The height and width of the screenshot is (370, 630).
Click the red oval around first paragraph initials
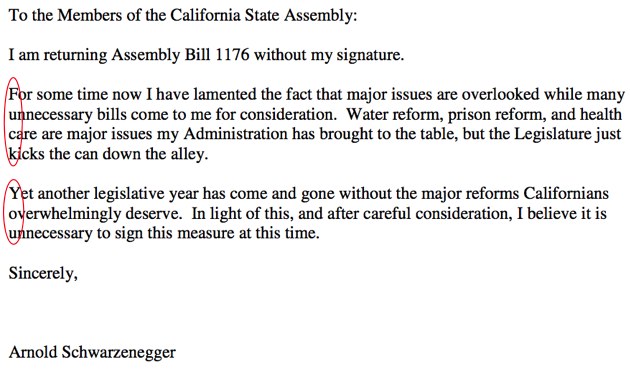click(x=14, y=121)
